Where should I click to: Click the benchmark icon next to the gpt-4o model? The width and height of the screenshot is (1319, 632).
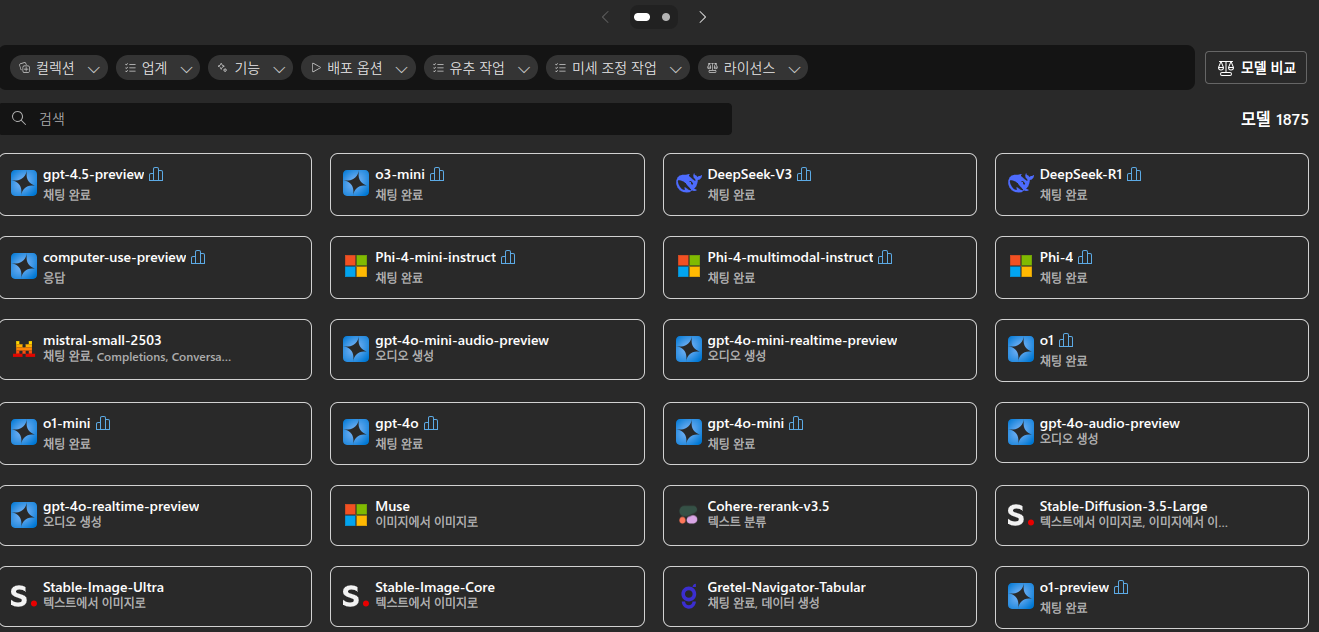430,423
